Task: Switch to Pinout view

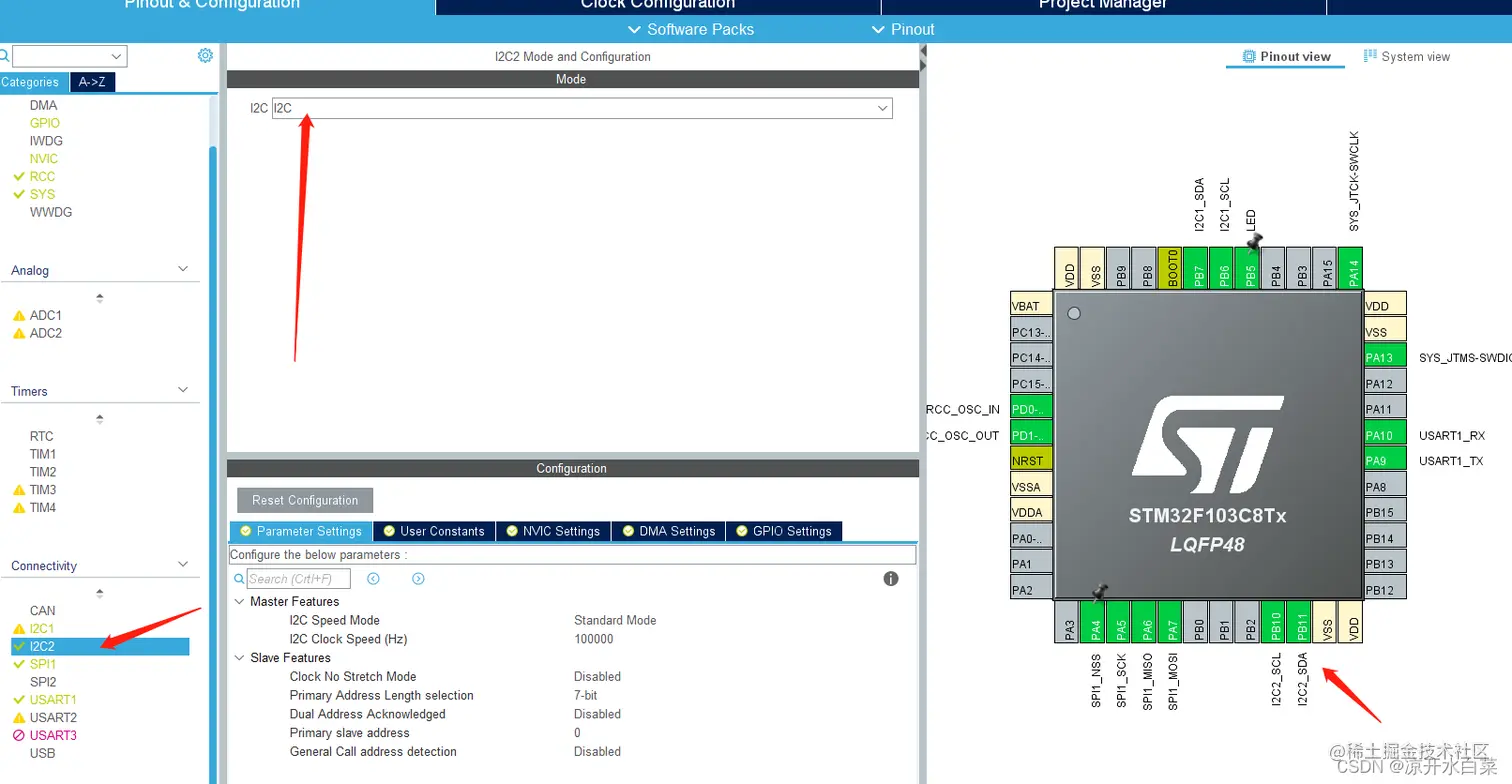Action: click(1286, 57)
